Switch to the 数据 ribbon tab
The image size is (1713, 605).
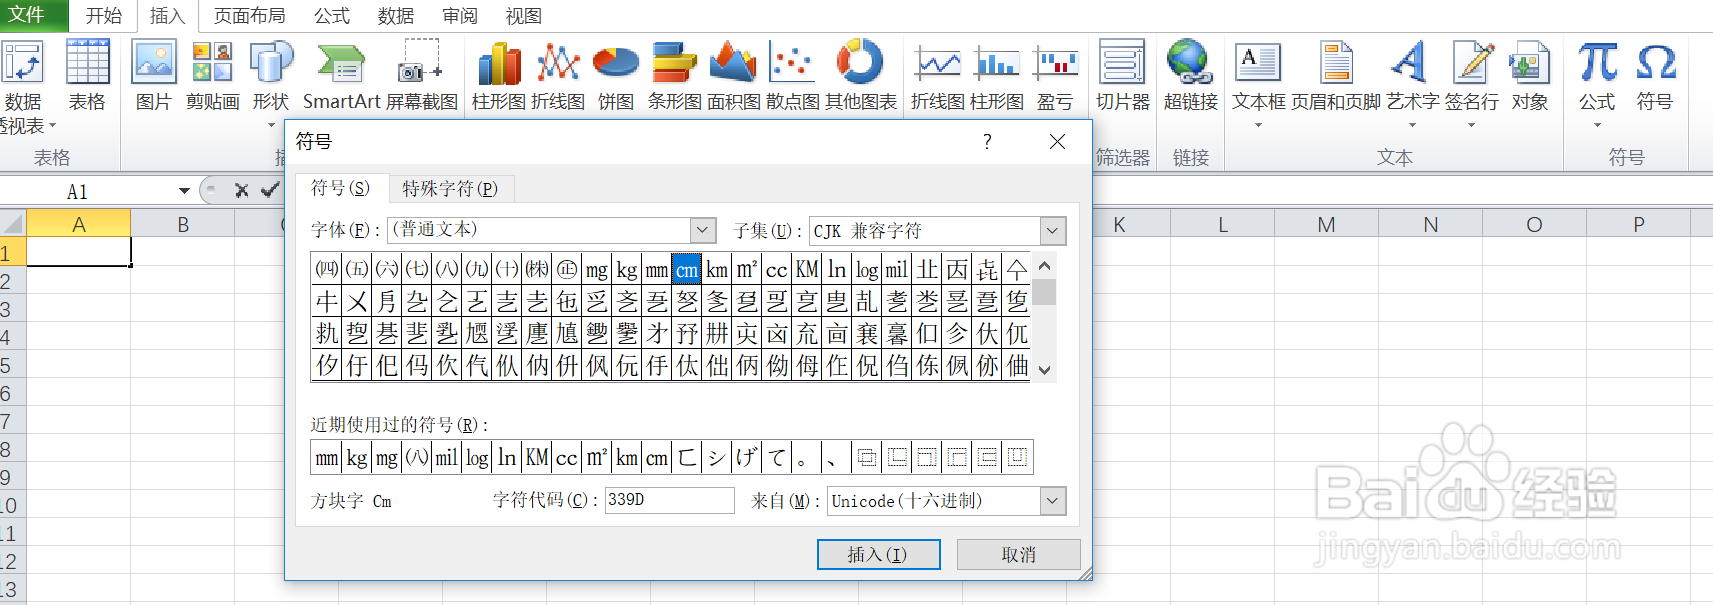(x=396, y=16)
